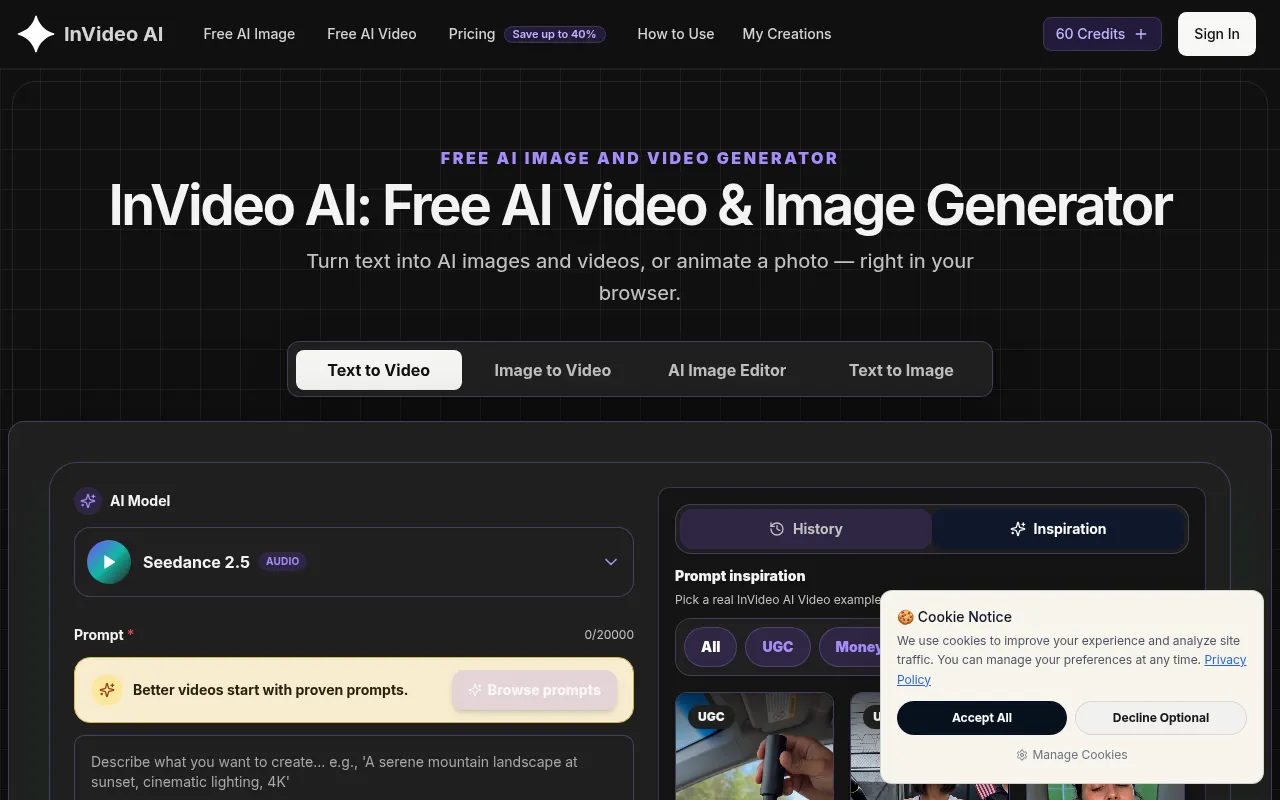Open the first UGC example thumbnail
This screenshot has width=1280, height=800.
click(754, 746)
